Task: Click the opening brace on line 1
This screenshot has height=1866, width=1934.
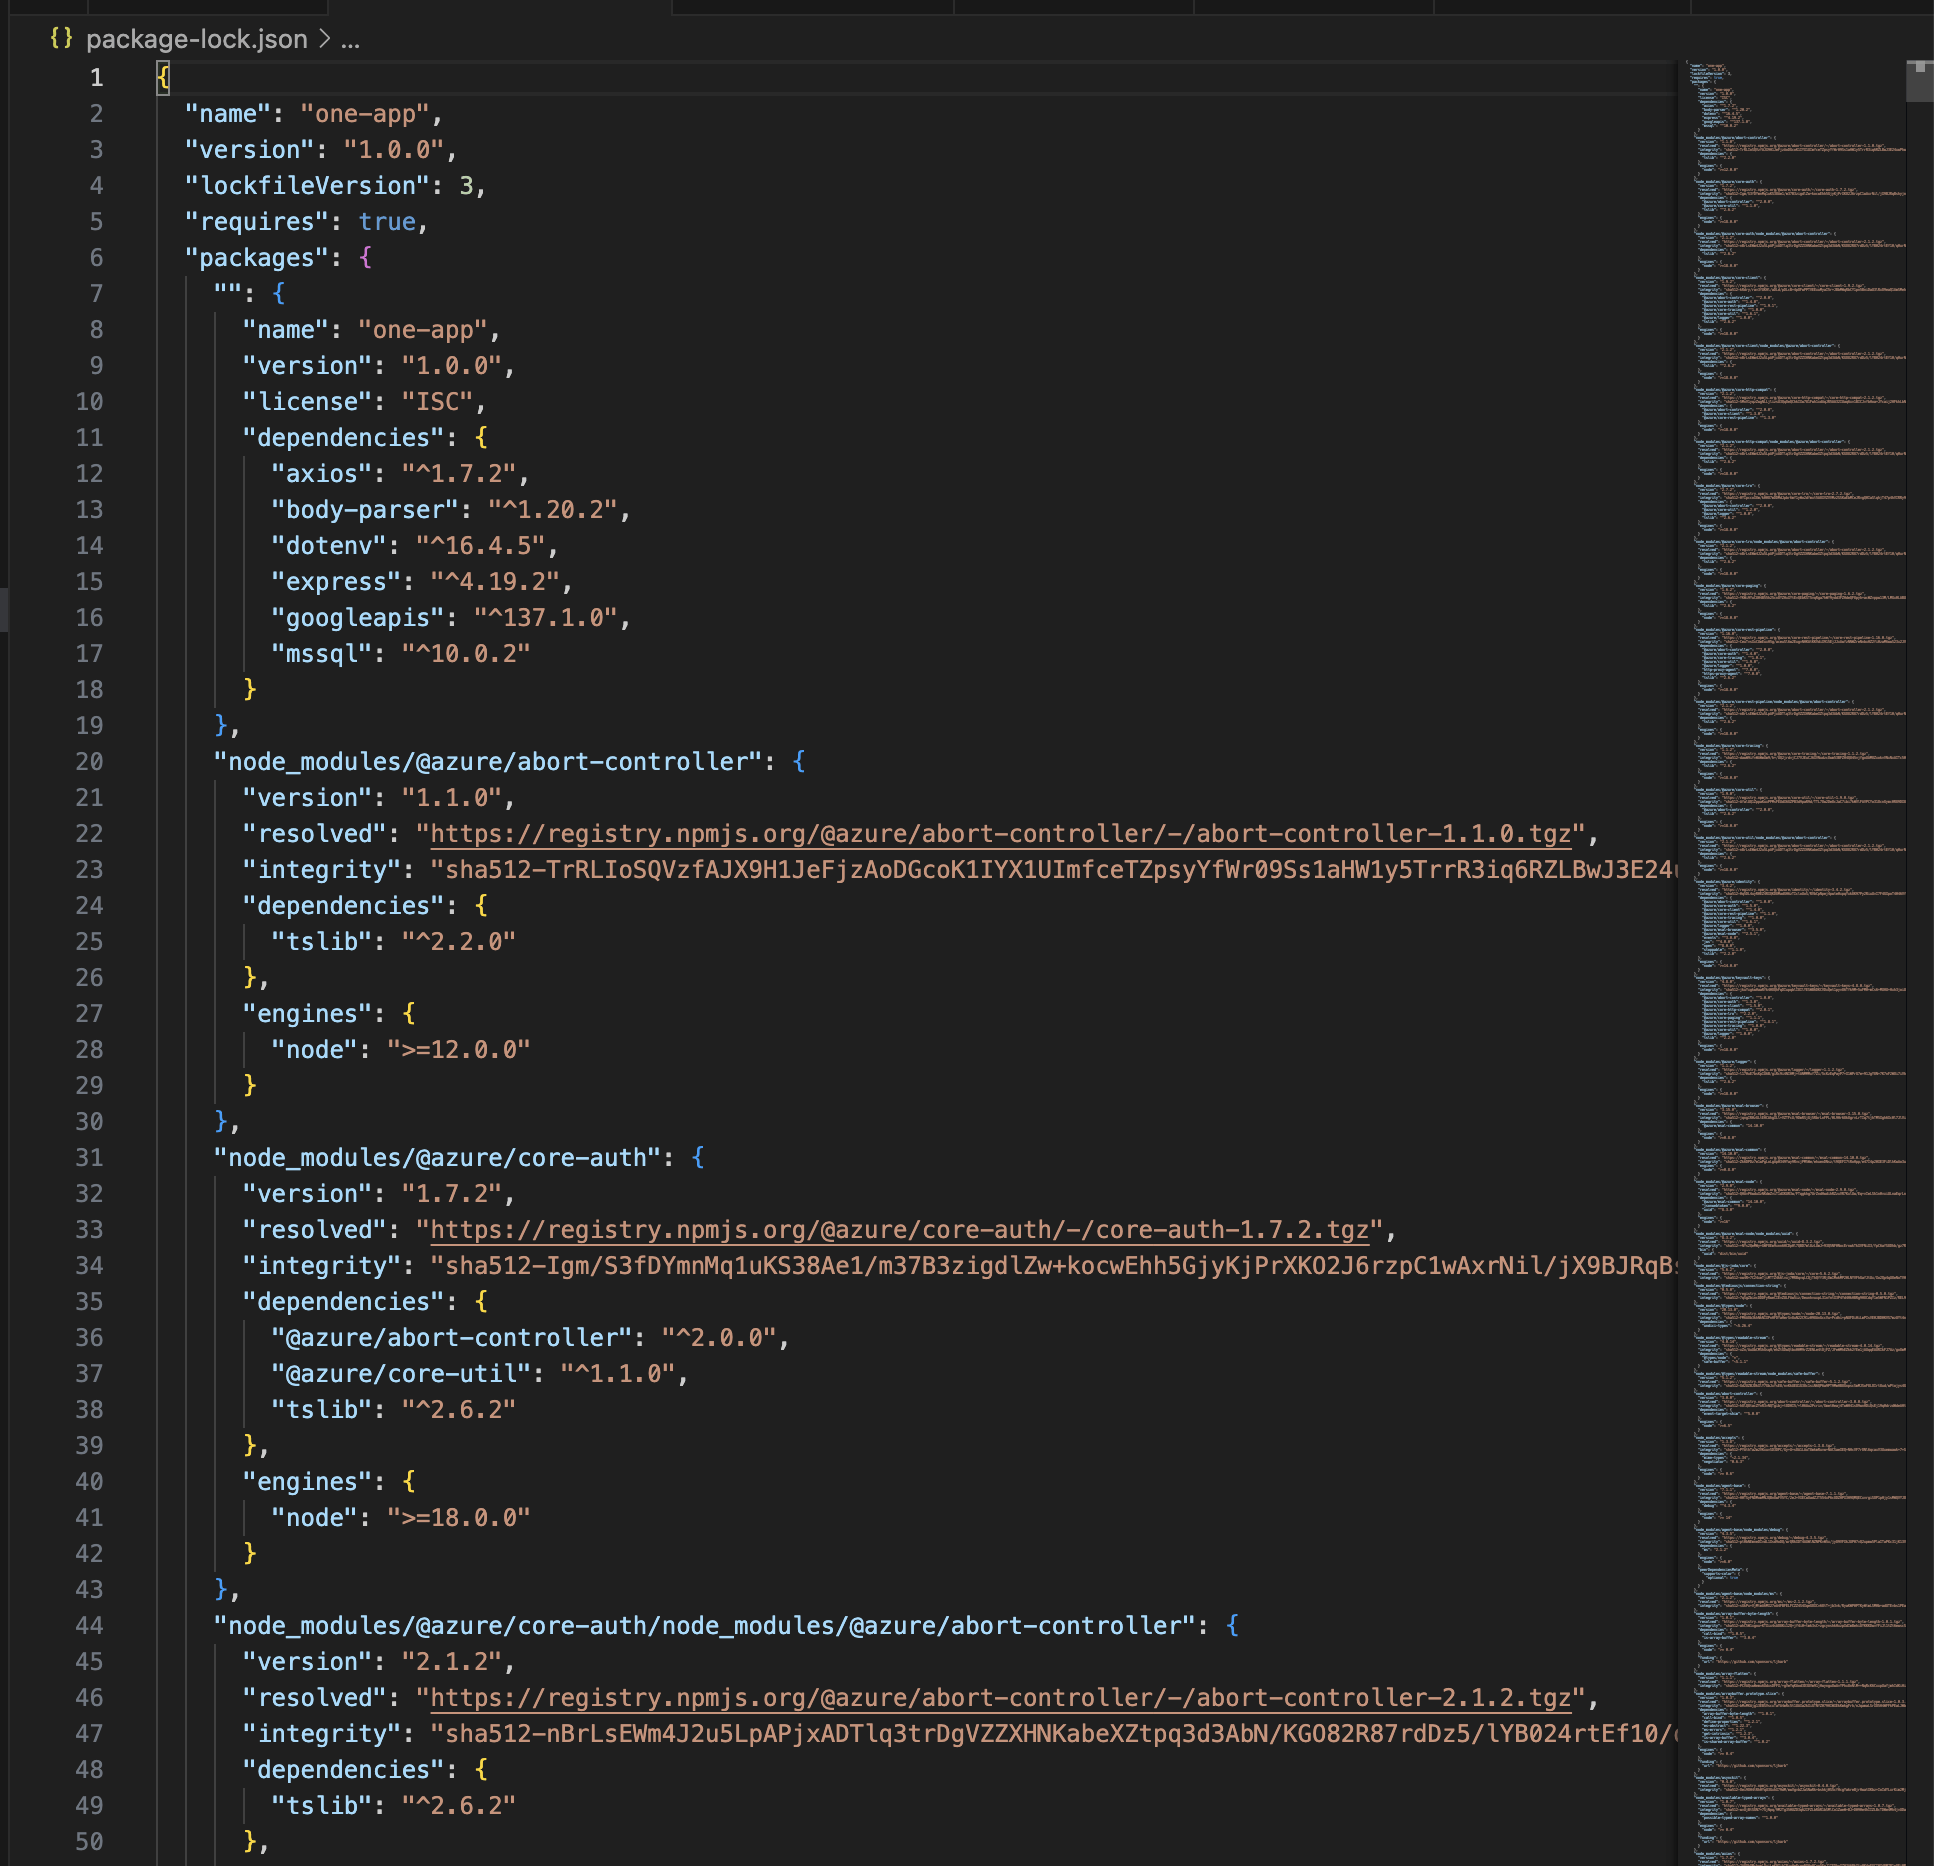Action: coord(163,77)
